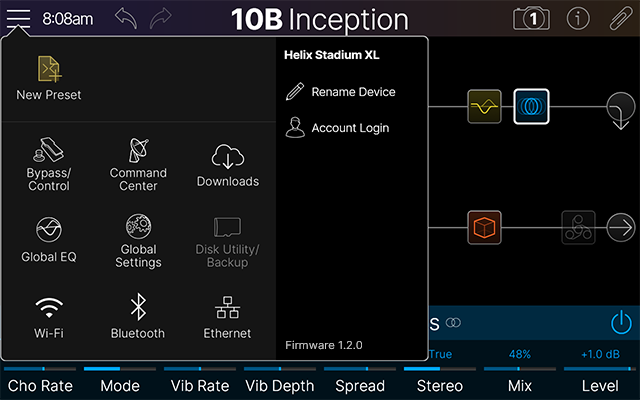Select the Cho Rate parameter tab

40,384
